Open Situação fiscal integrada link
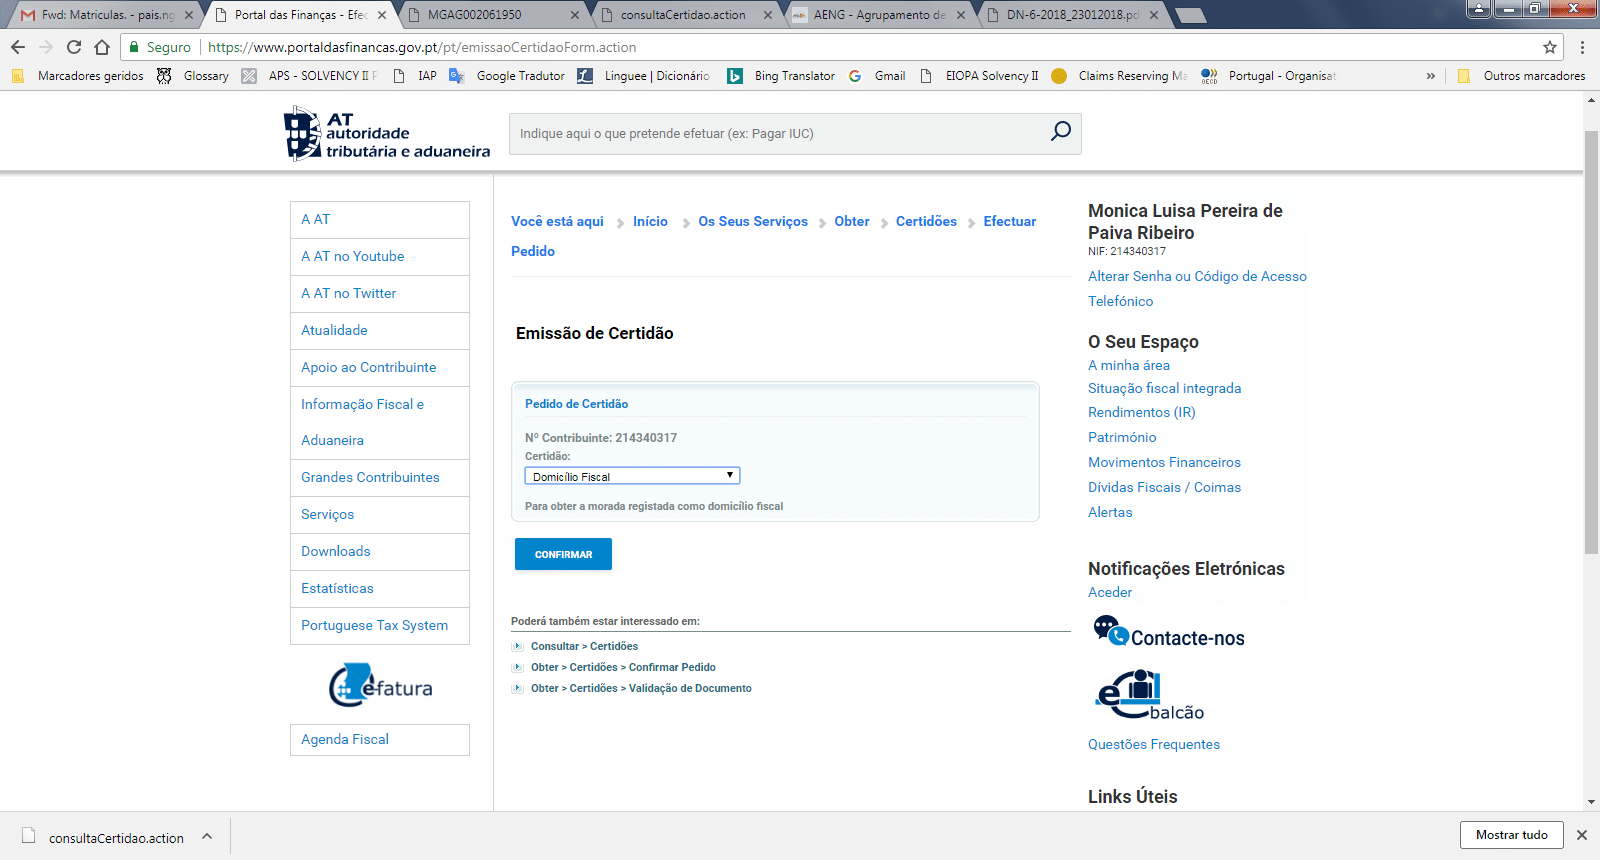This screenshot has height=860, width=1600. (x=1164, y=388)
